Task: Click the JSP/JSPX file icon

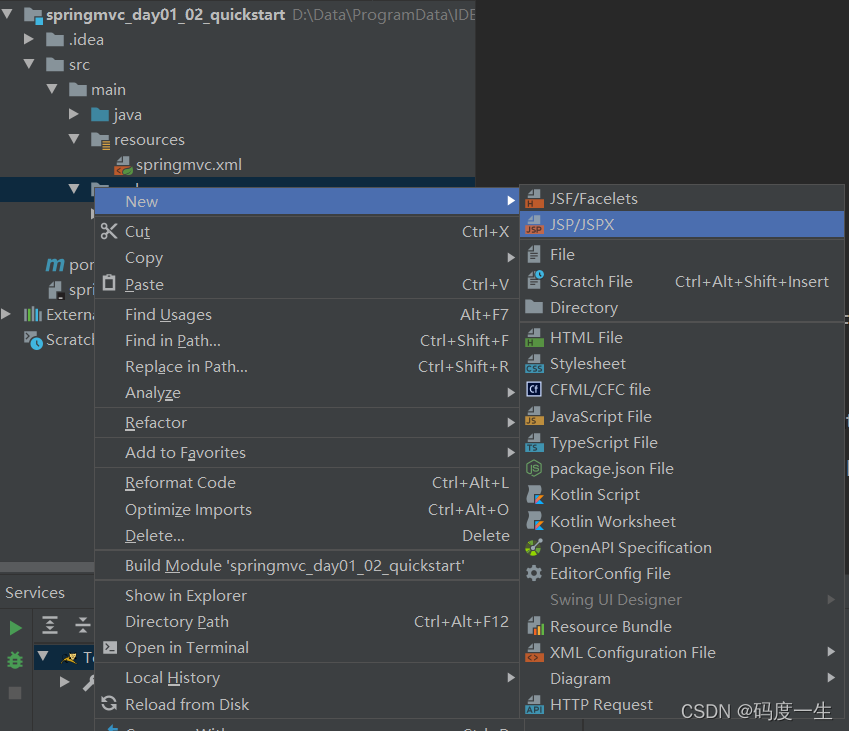Action: click(534, 225)
